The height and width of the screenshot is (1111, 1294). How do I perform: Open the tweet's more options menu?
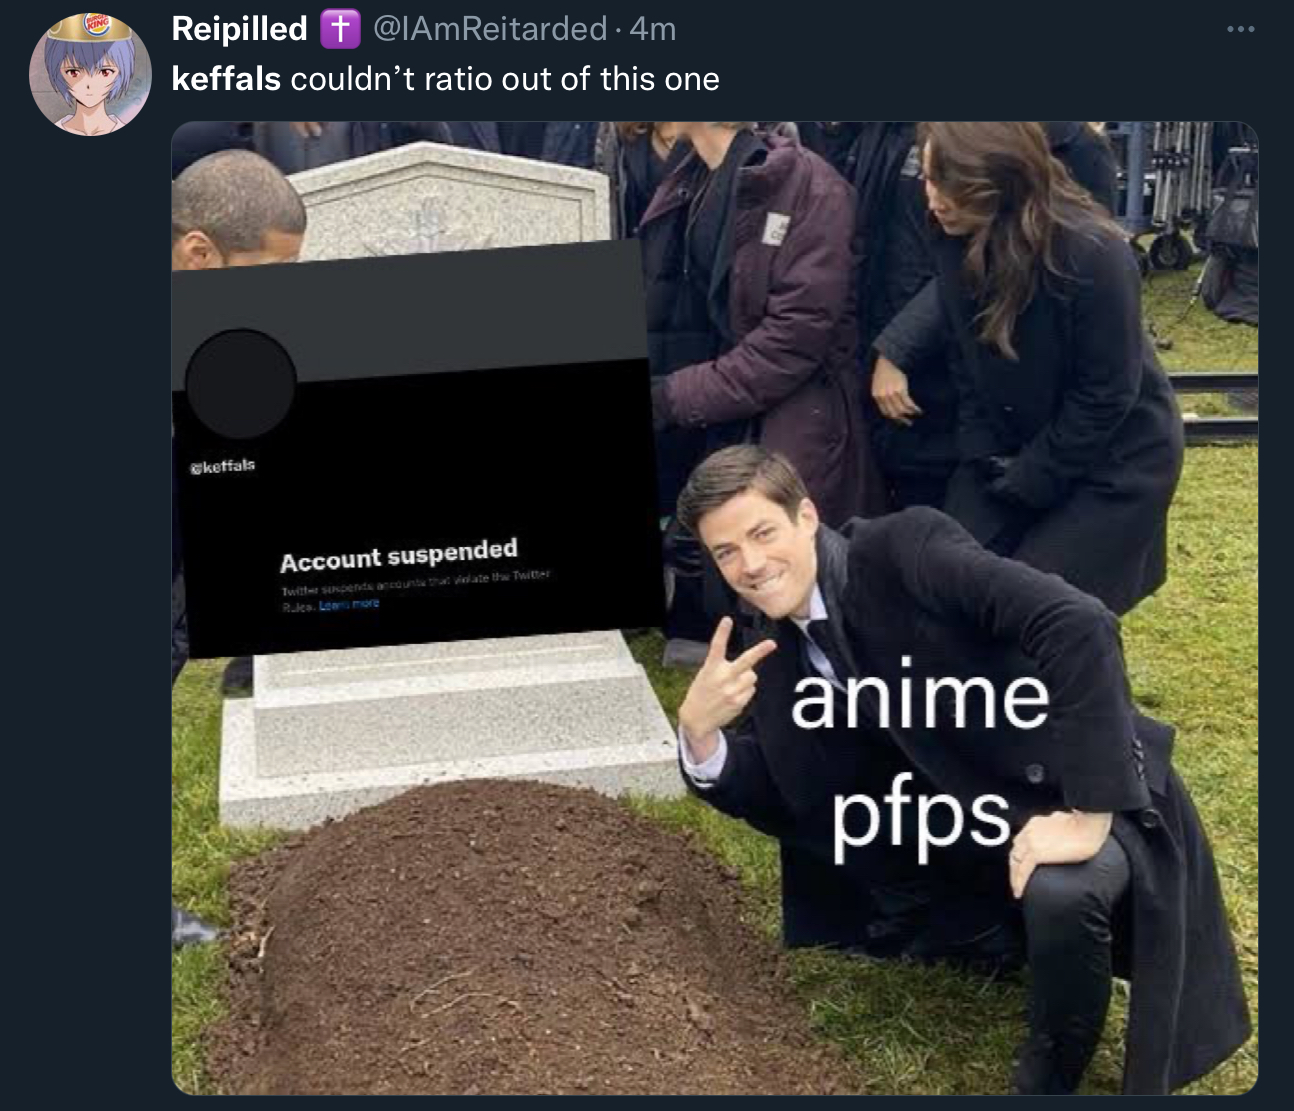coord(1240,29)
